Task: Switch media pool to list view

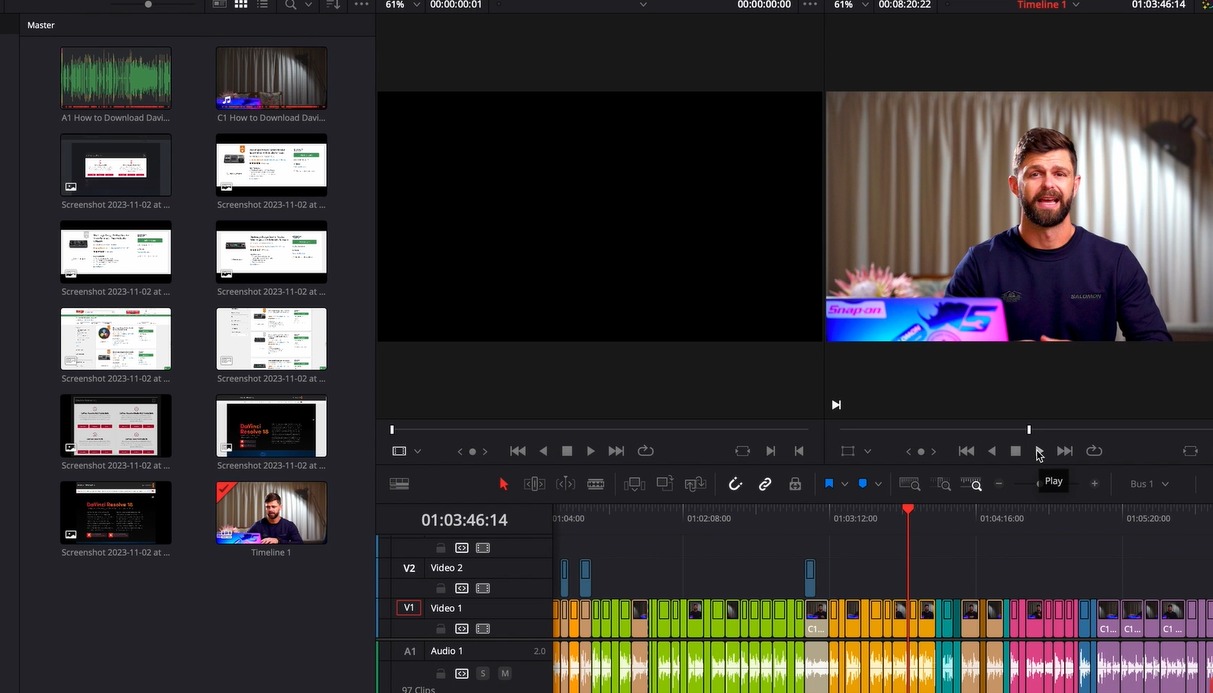Action: [x=263, y=5]
